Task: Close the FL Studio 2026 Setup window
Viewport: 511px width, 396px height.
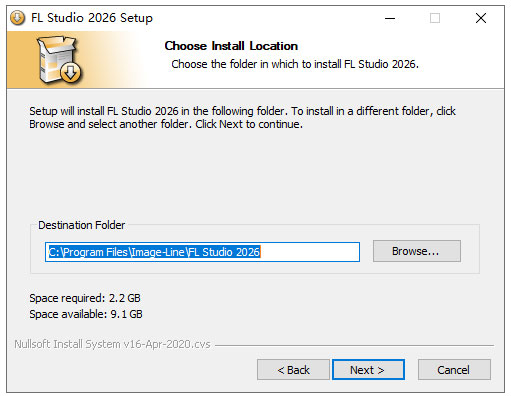Action: (481, 18)
